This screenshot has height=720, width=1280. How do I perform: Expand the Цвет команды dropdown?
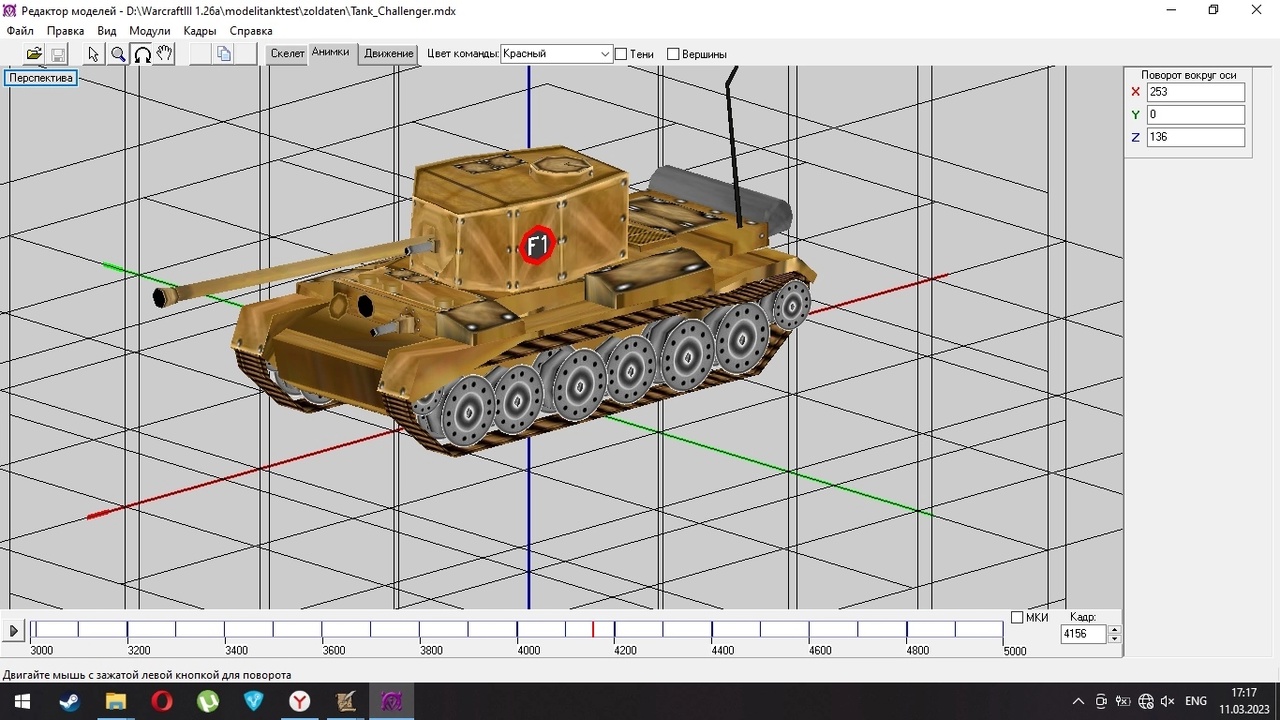click(605, 54)
